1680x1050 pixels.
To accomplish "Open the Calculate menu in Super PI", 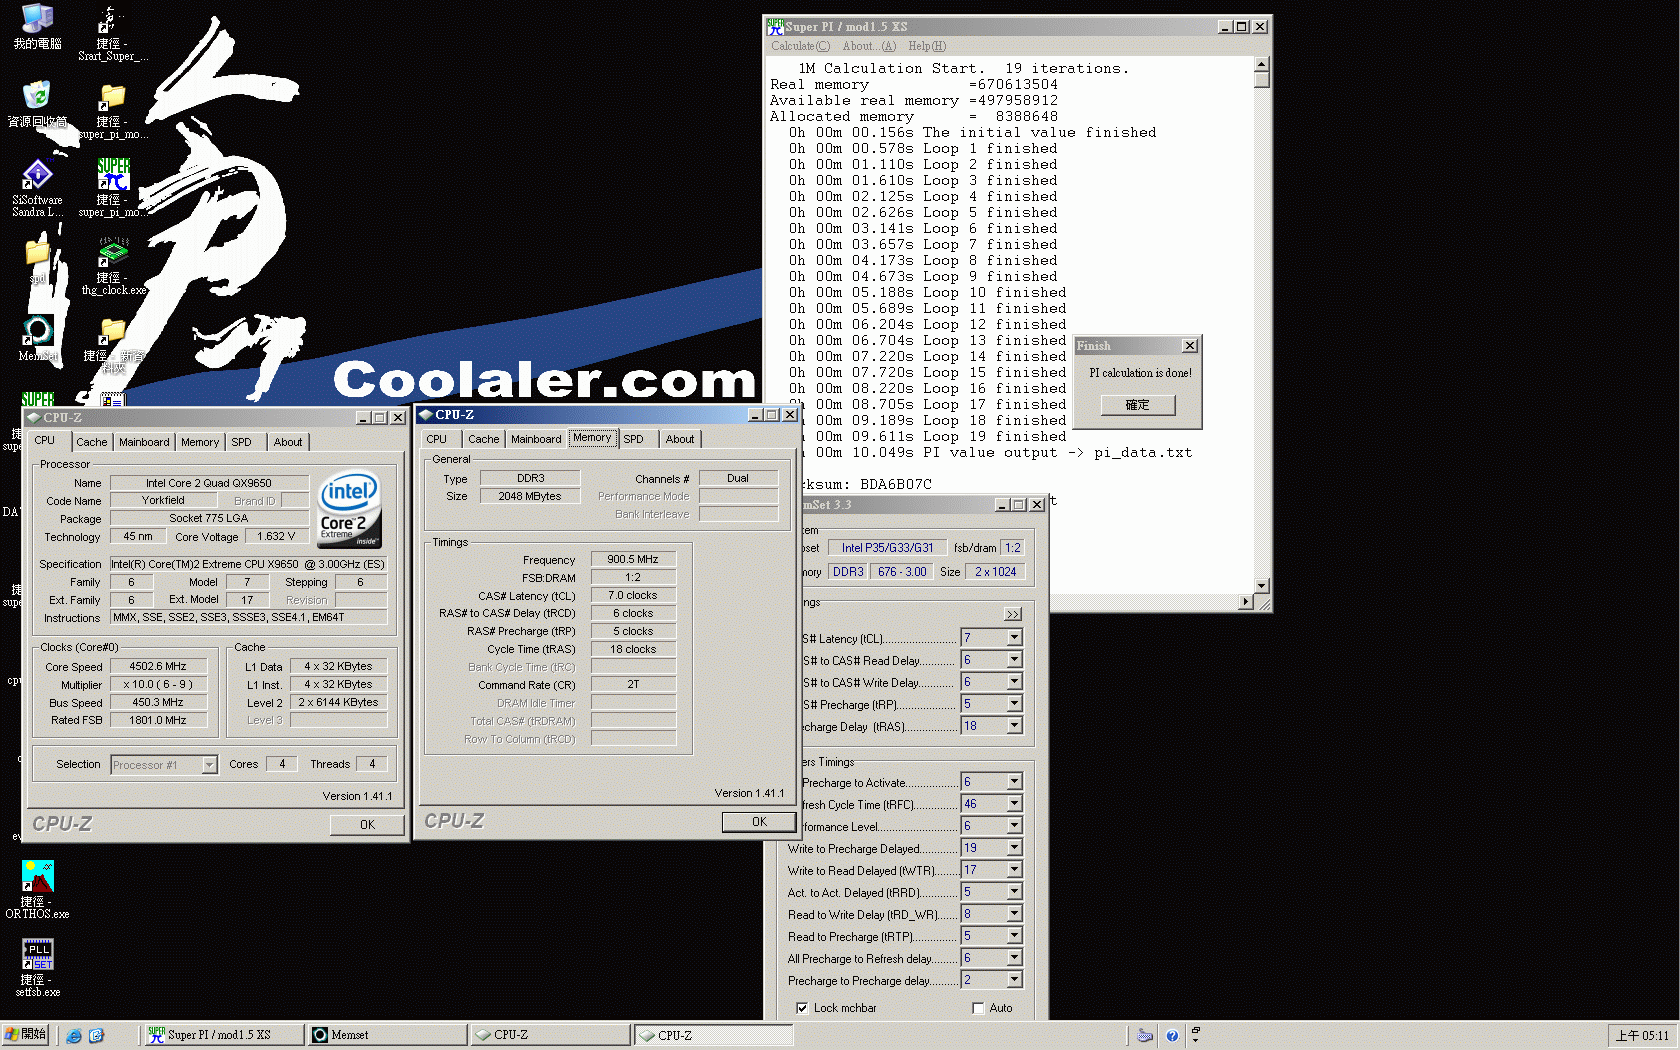I will coord(800,46).
